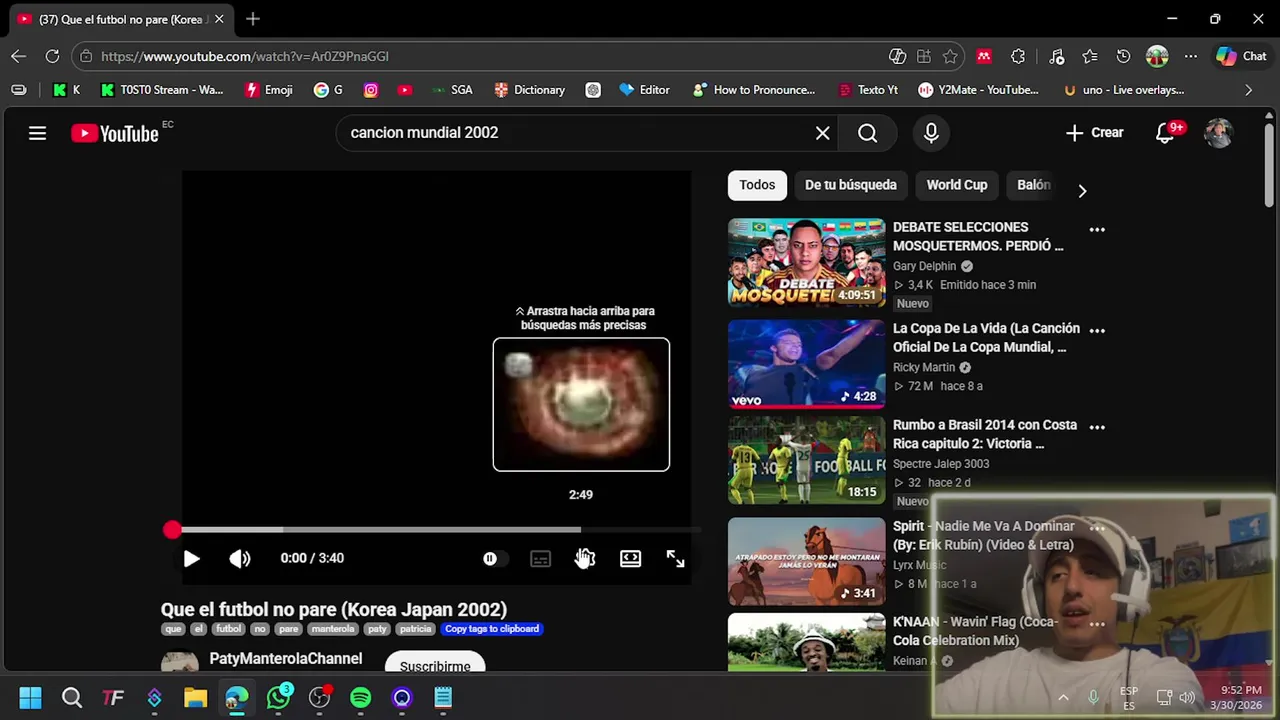Open WhatsApp from the taskbar

278,697
